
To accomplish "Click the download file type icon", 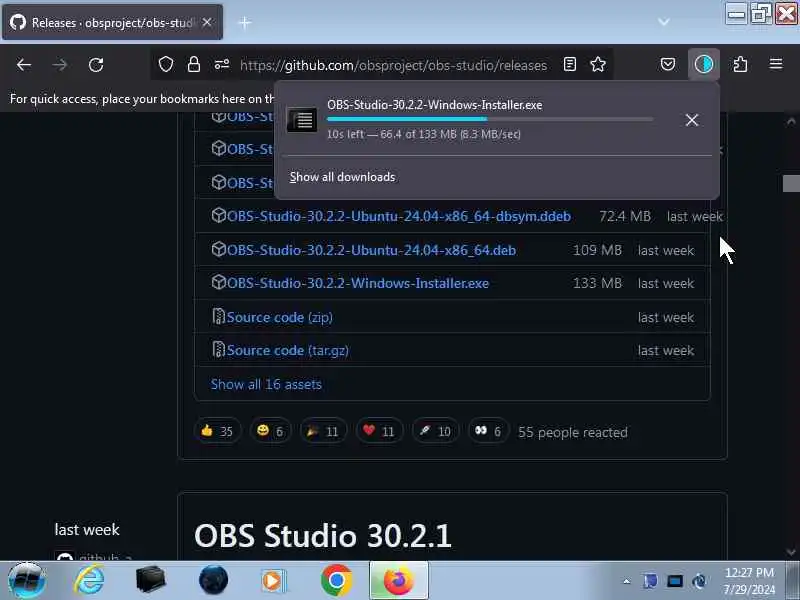I will click(302, 120).
